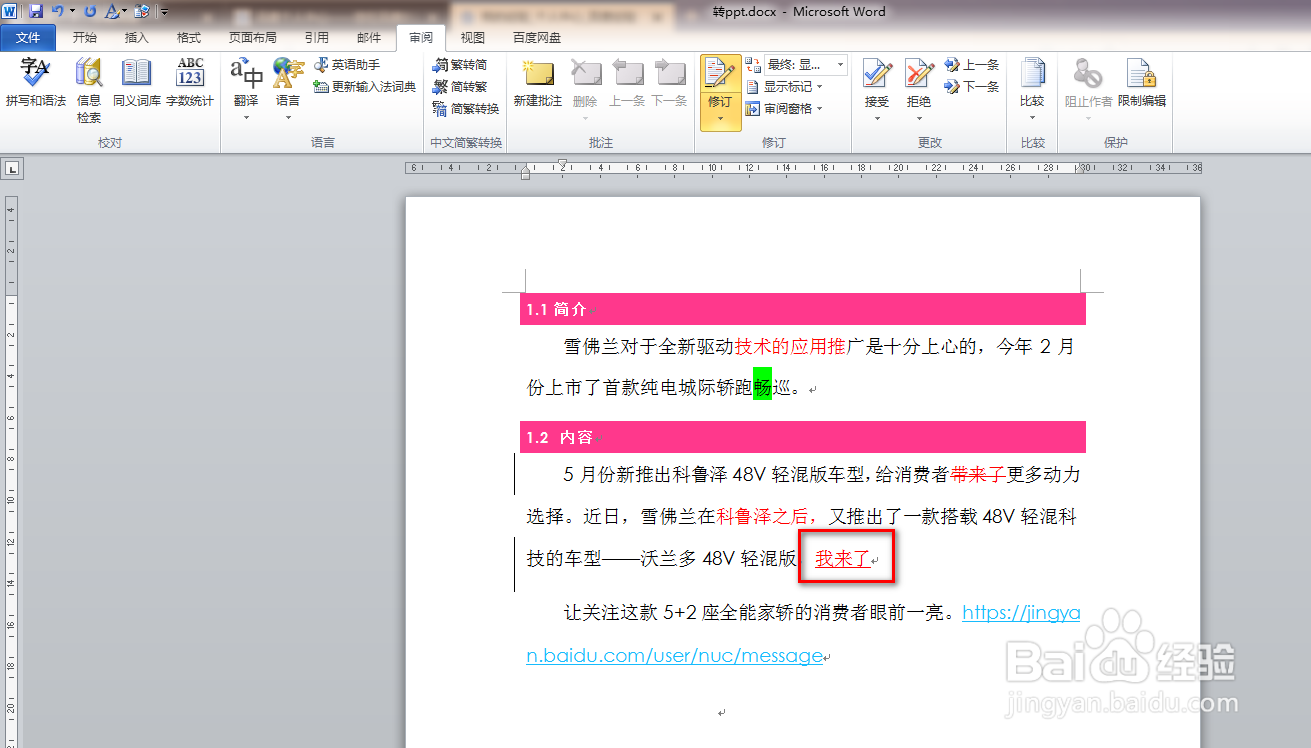Open the jingyan.baidu.com hyperlink in document
1311x748 pixels.
click(1020, 612)
